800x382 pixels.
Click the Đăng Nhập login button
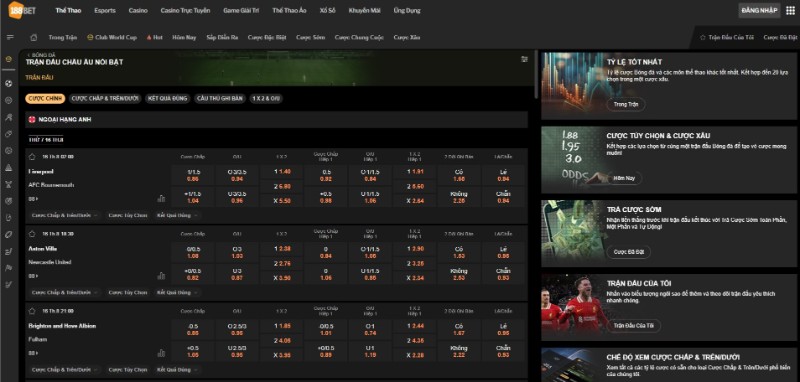[x=759, y=10]
